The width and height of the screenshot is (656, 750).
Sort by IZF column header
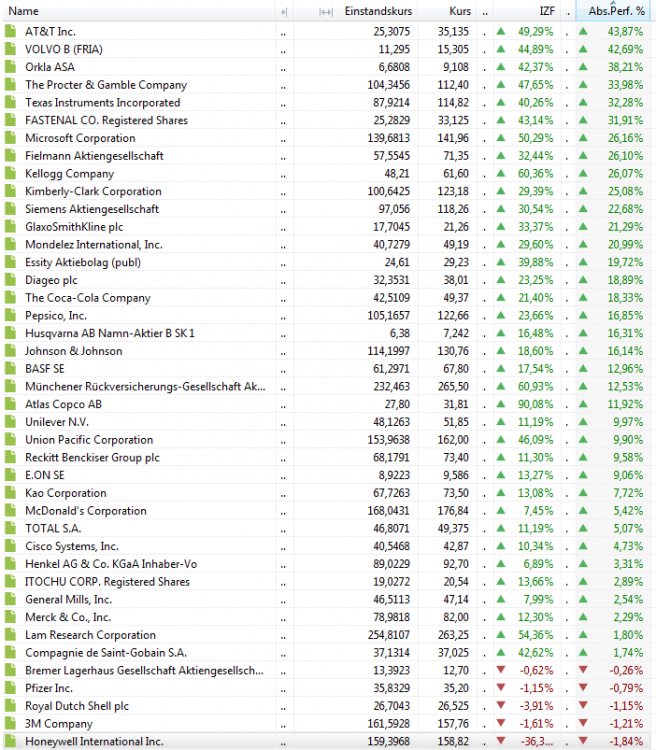(547, 11)
